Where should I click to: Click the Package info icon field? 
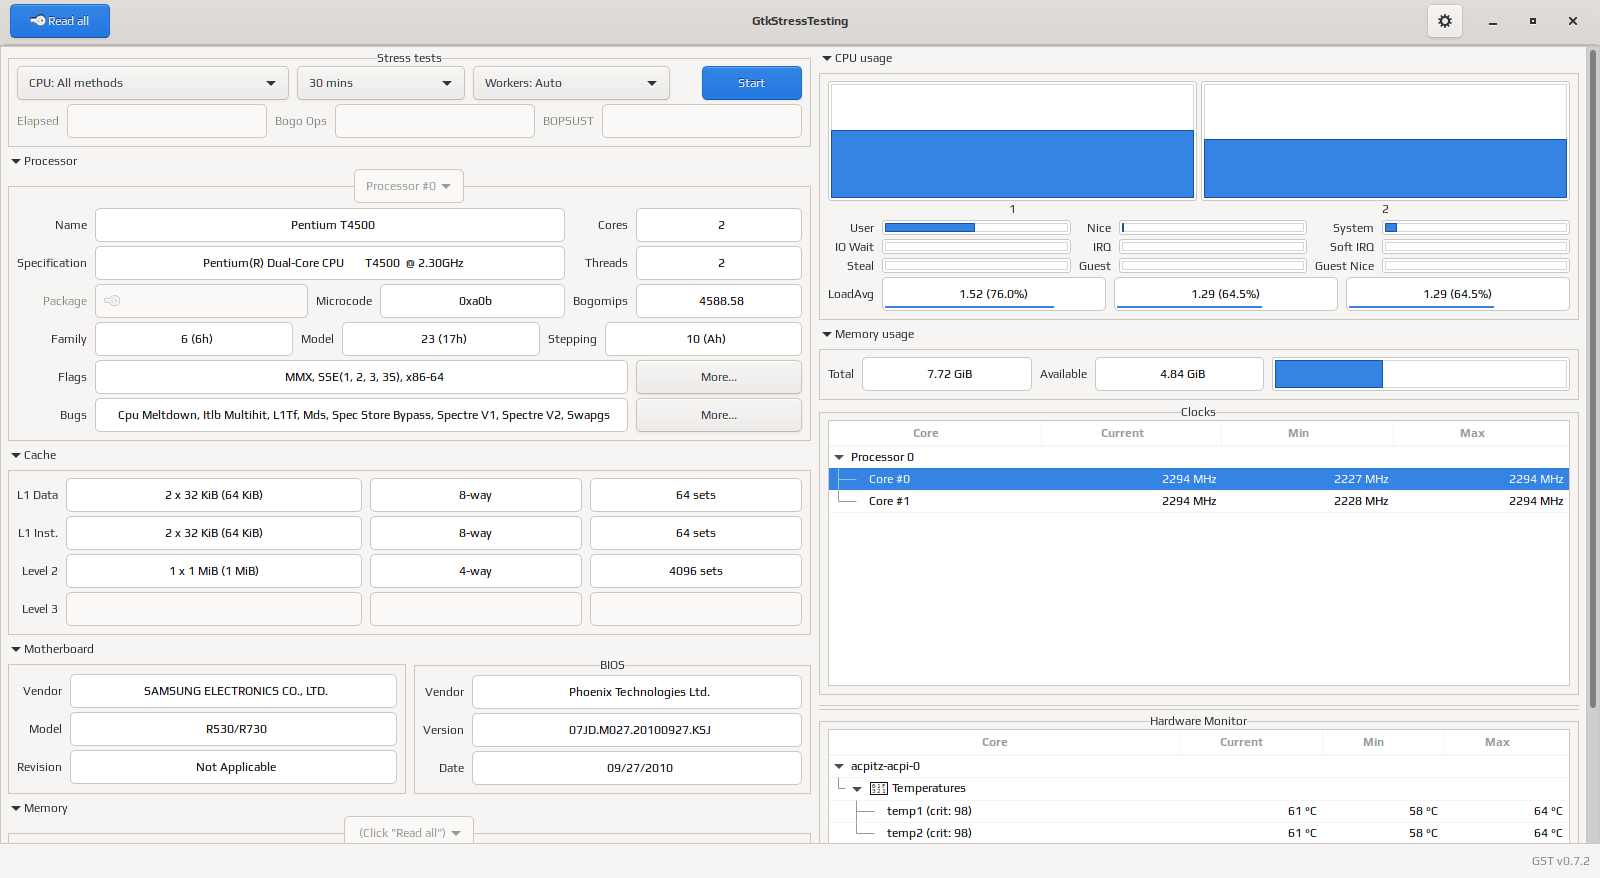(x=201, y=301)
